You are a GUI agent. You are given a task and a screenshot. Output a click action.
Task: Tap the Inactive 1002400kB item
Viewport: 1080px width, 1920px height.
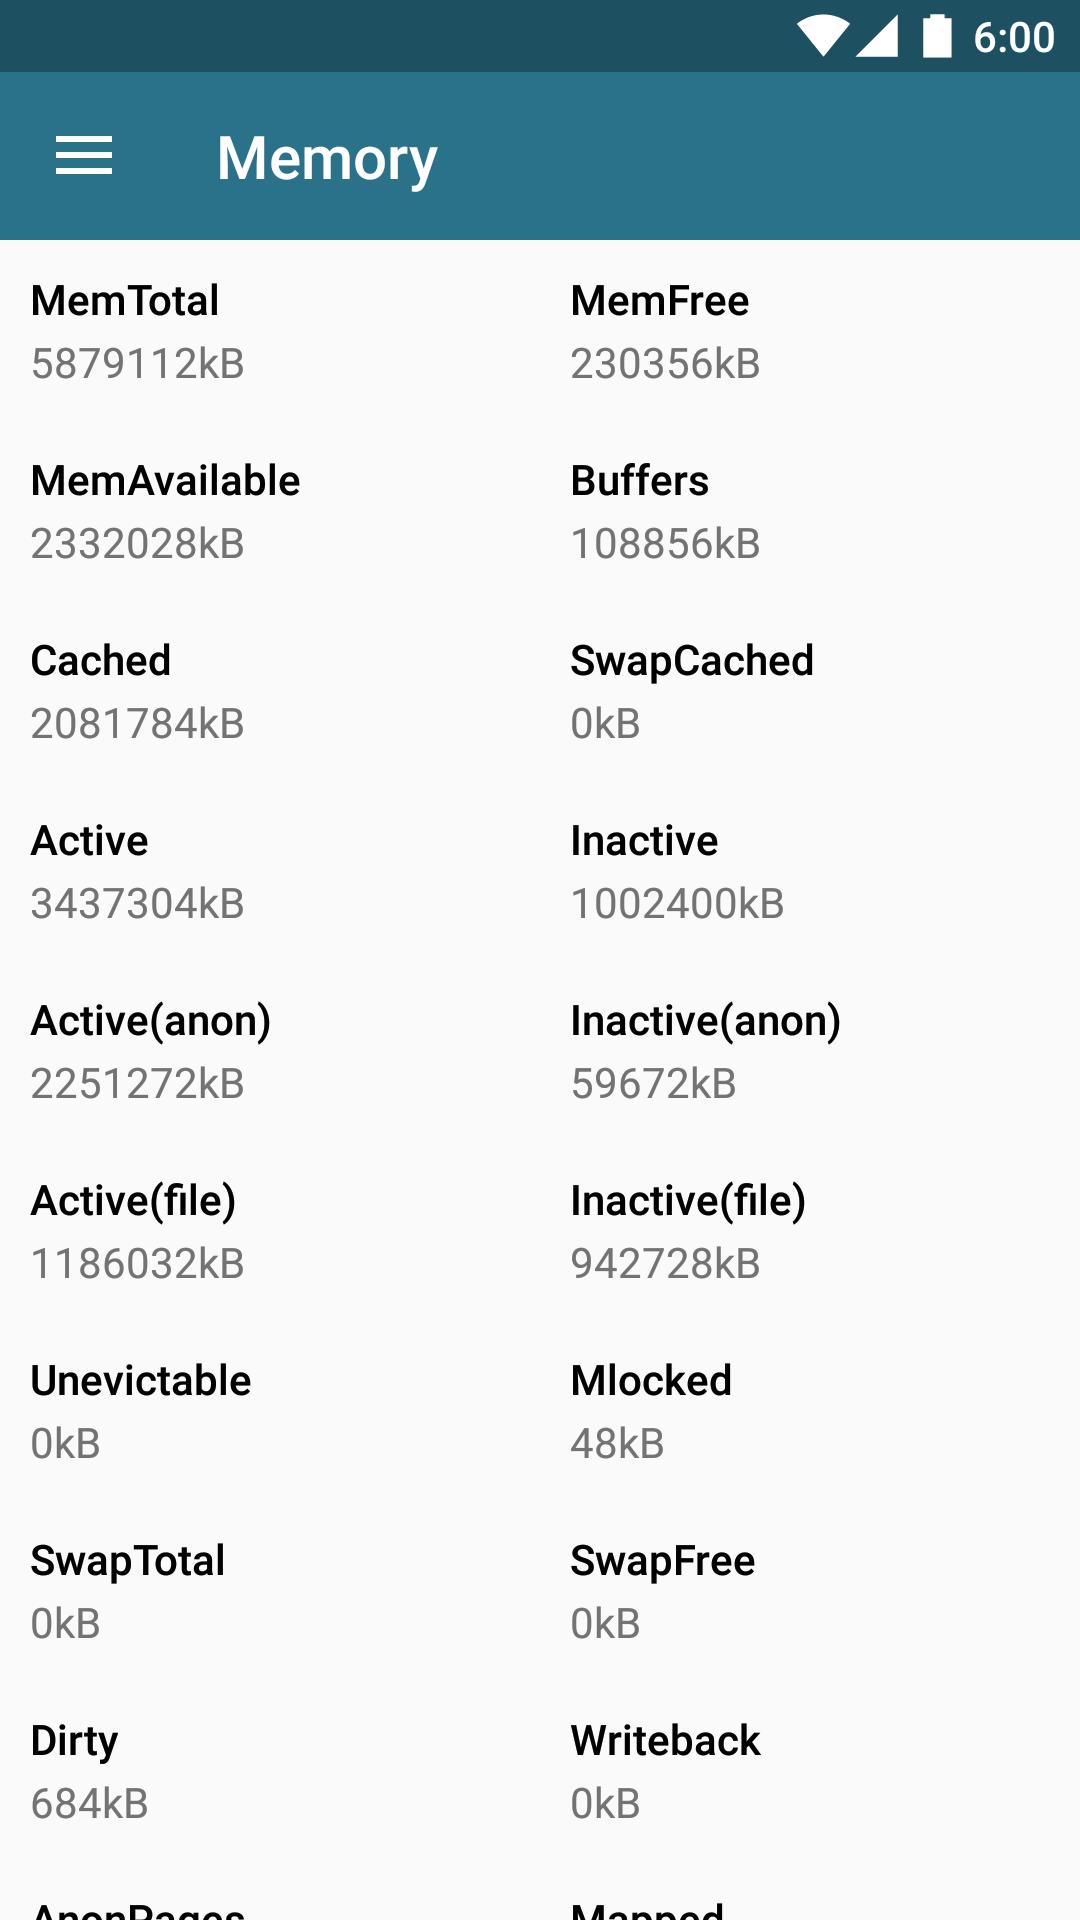click(x=677, y=872)
